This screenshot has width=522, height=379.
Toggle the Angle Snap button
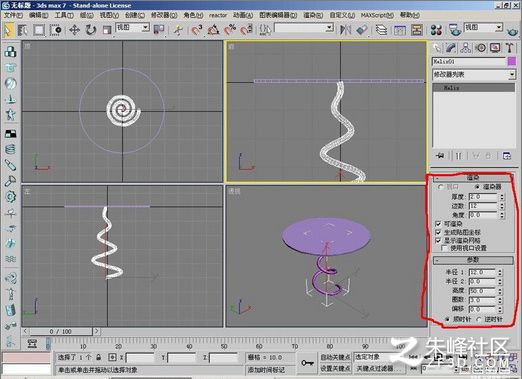(x=213, y=30)
